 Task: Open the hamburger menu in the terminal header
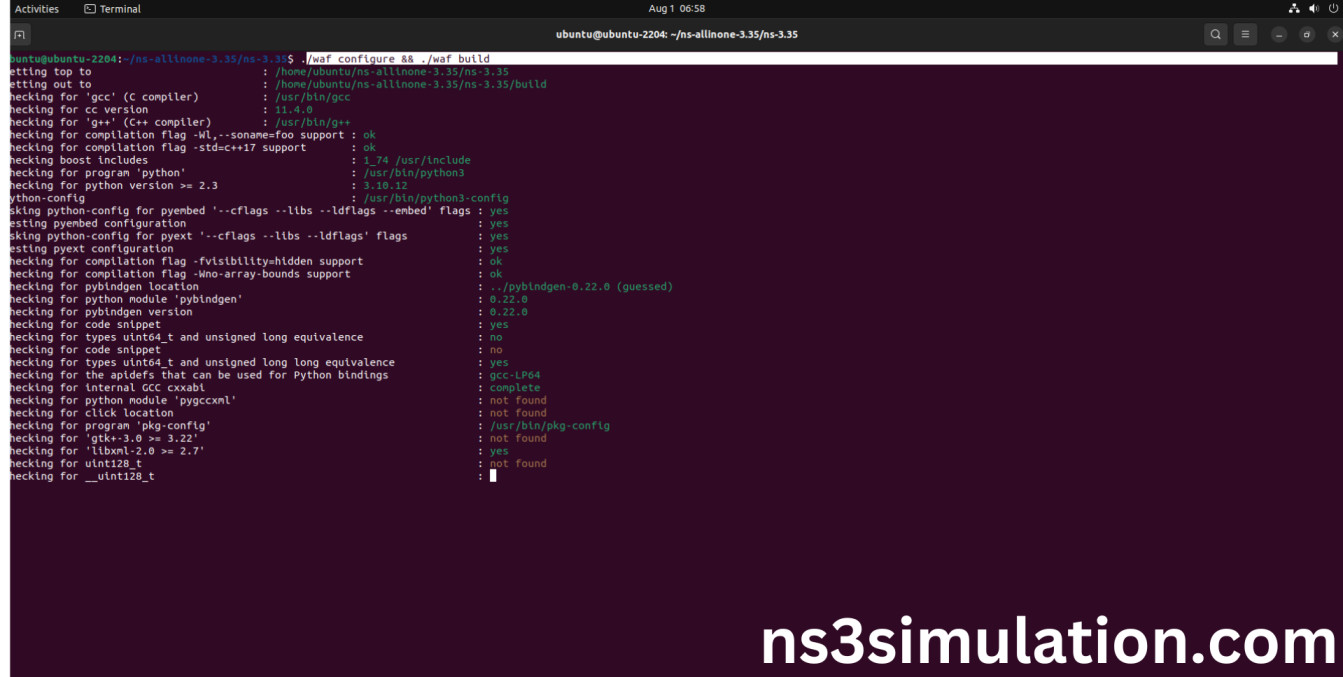[x=1244, y=33]
